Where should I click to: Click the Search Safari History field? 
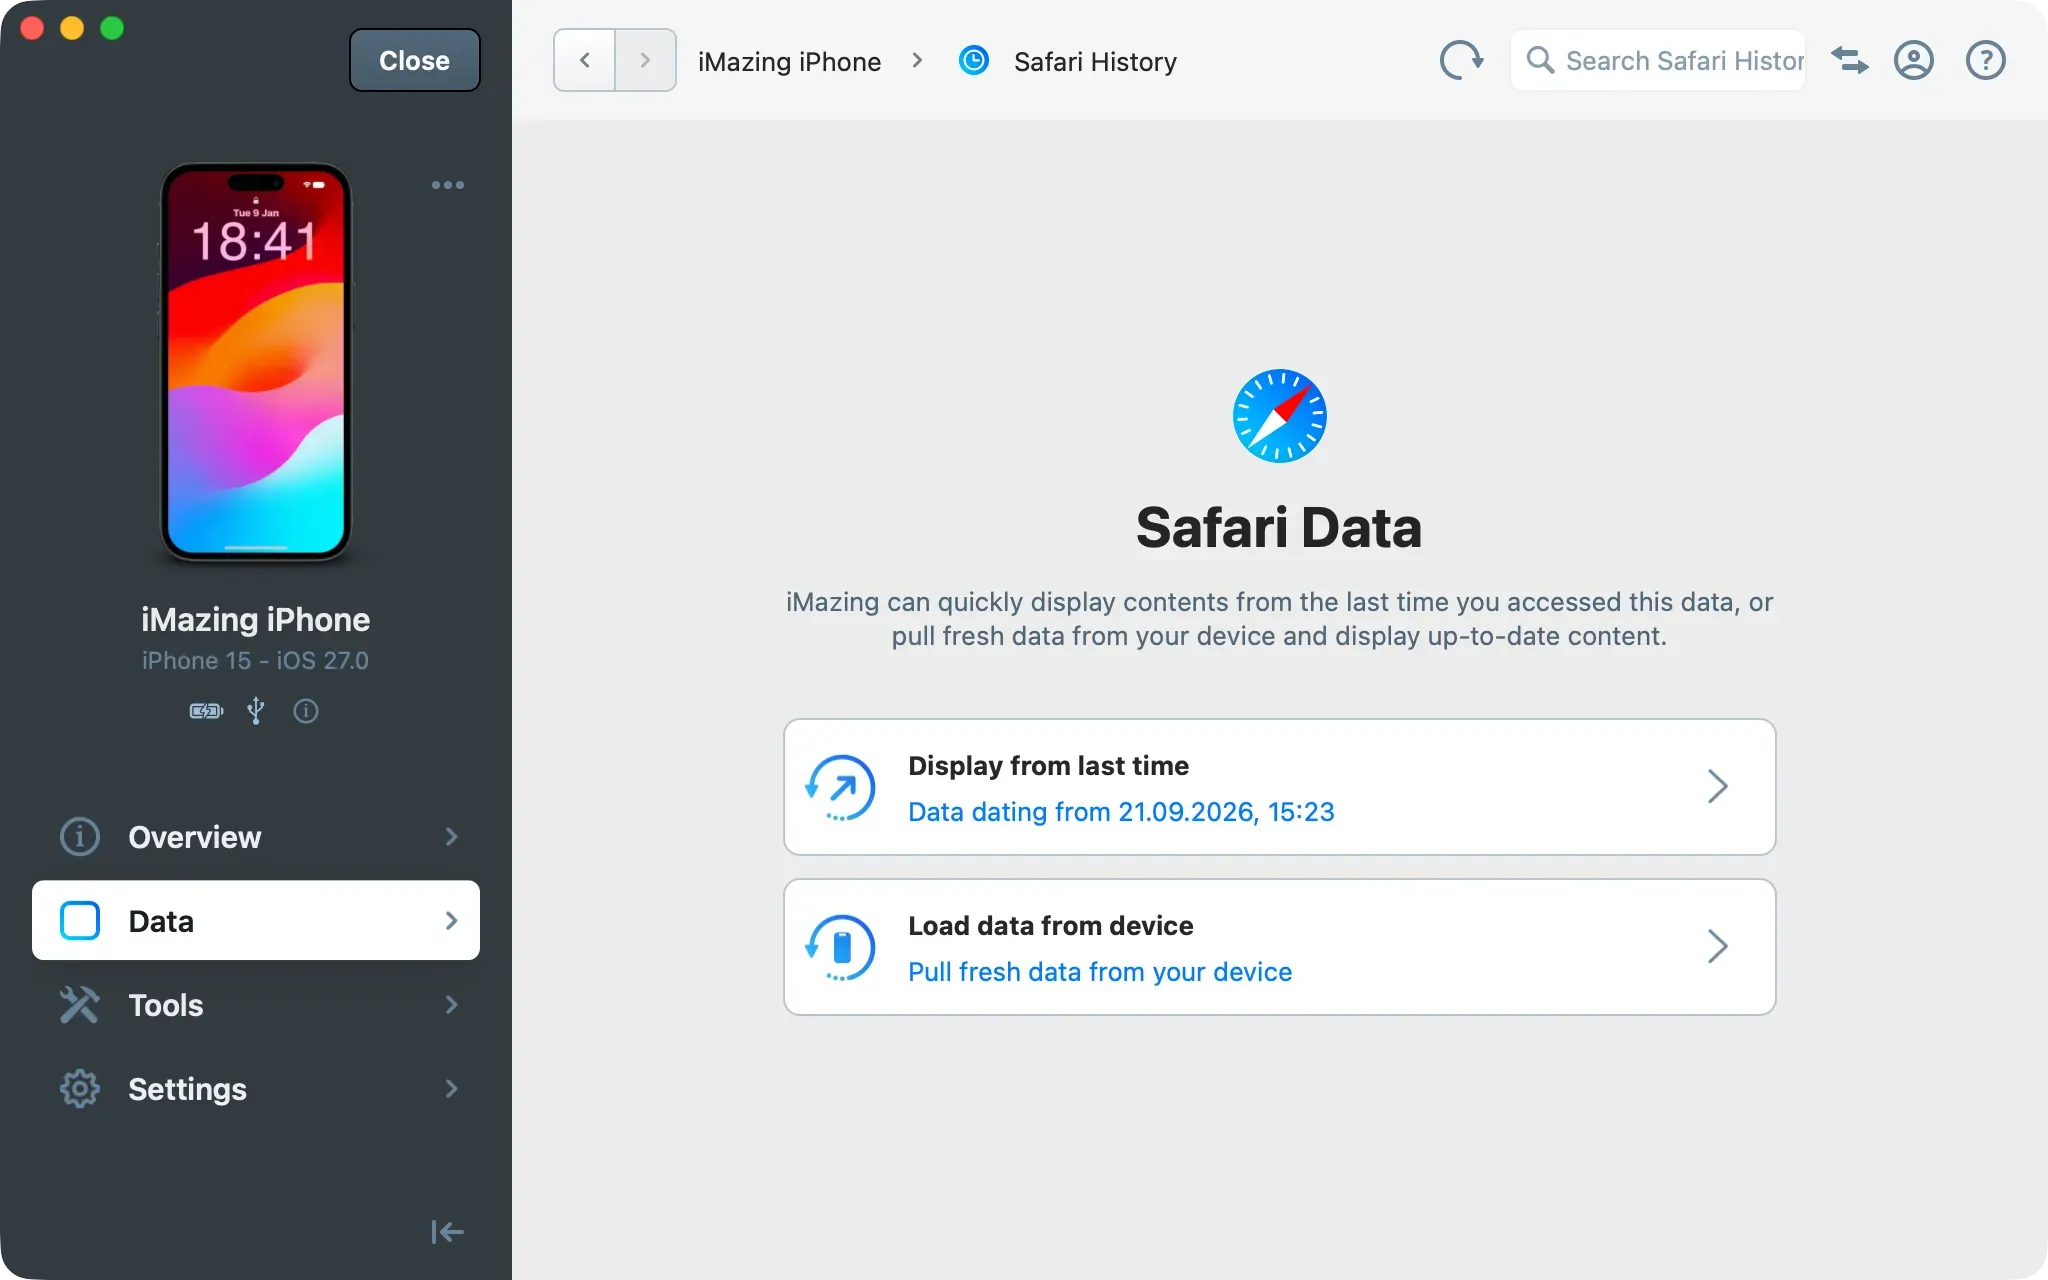(1658, 60)
